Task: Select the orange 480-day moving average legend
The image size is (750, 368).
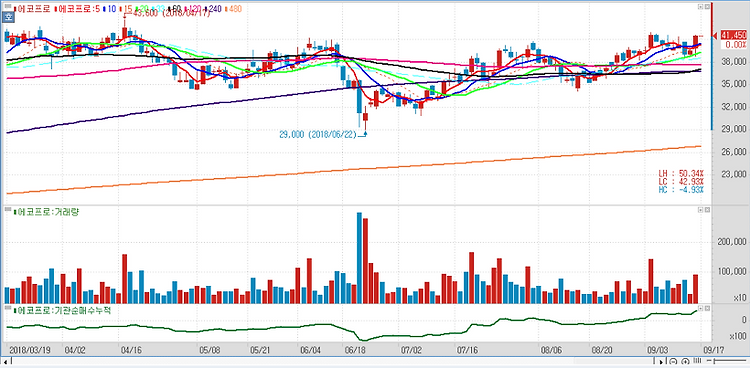Action: (x=233, y=9)
